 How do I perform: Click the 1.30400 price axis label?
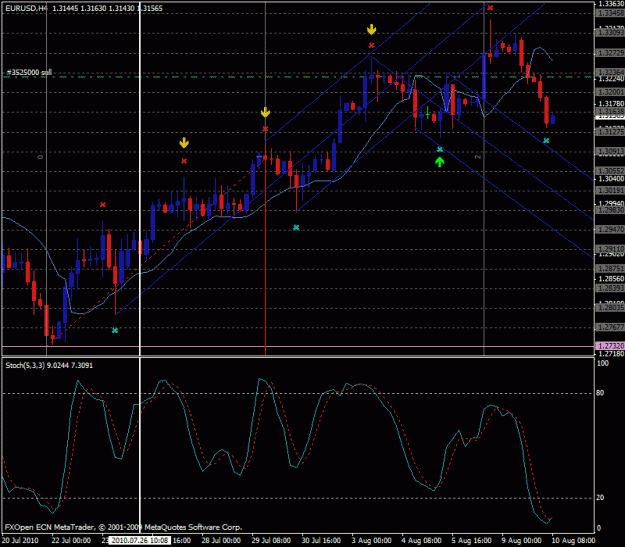coord(611,179)
